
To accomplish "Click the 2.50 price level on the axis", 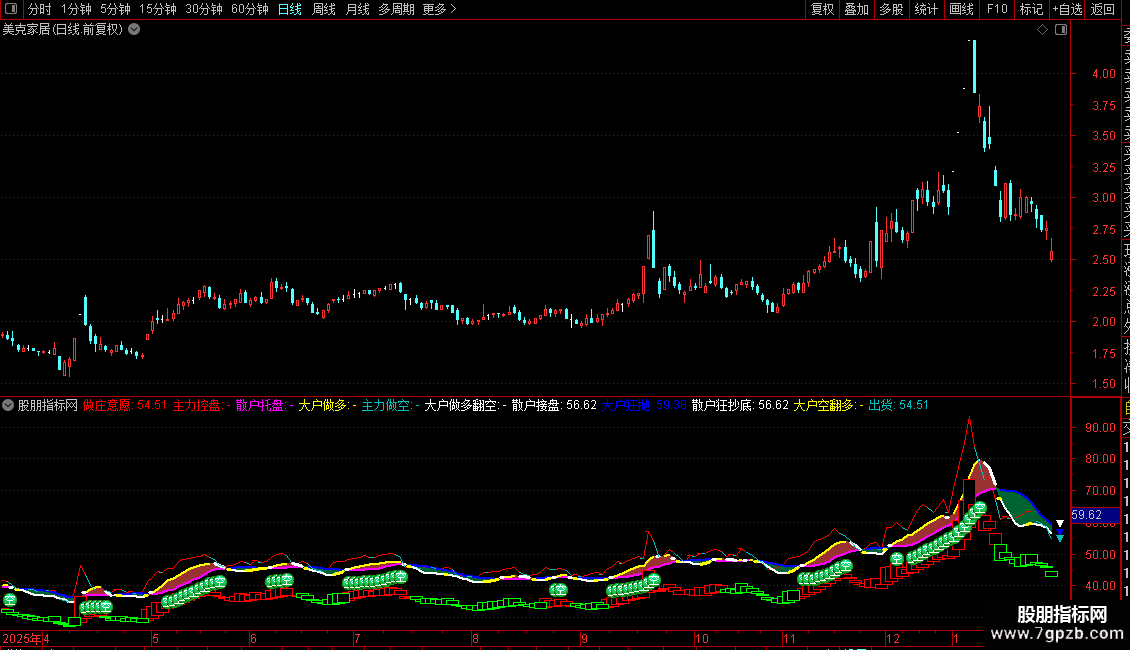I will [x=1103, y=259].
